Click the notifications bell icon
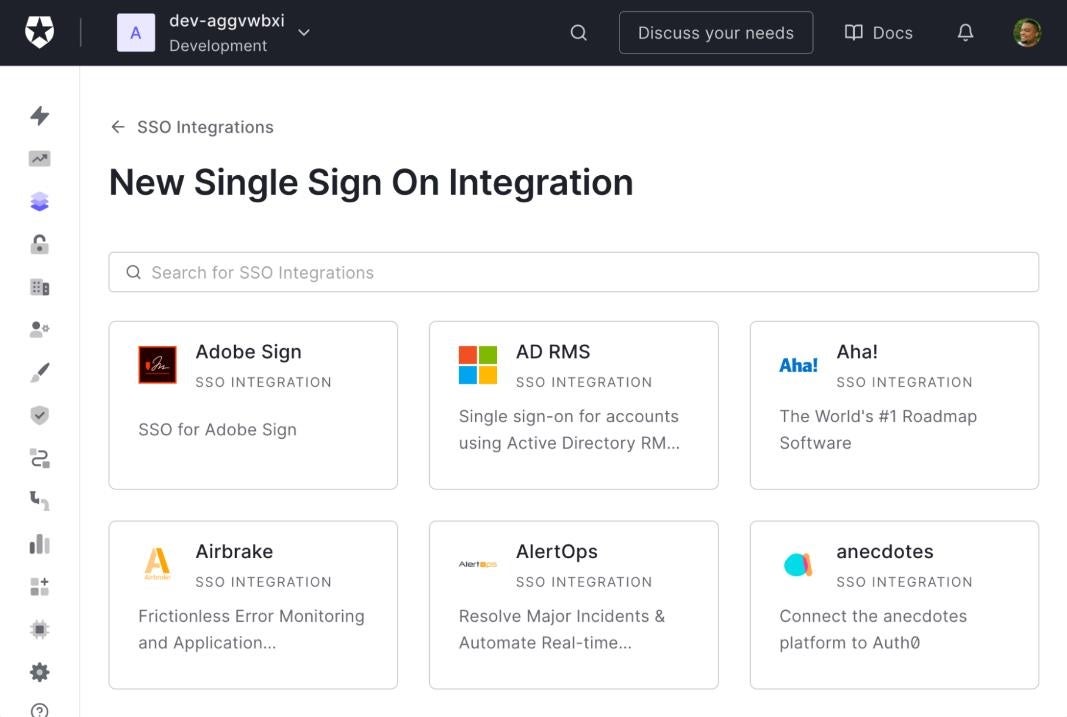 [965, 33]
